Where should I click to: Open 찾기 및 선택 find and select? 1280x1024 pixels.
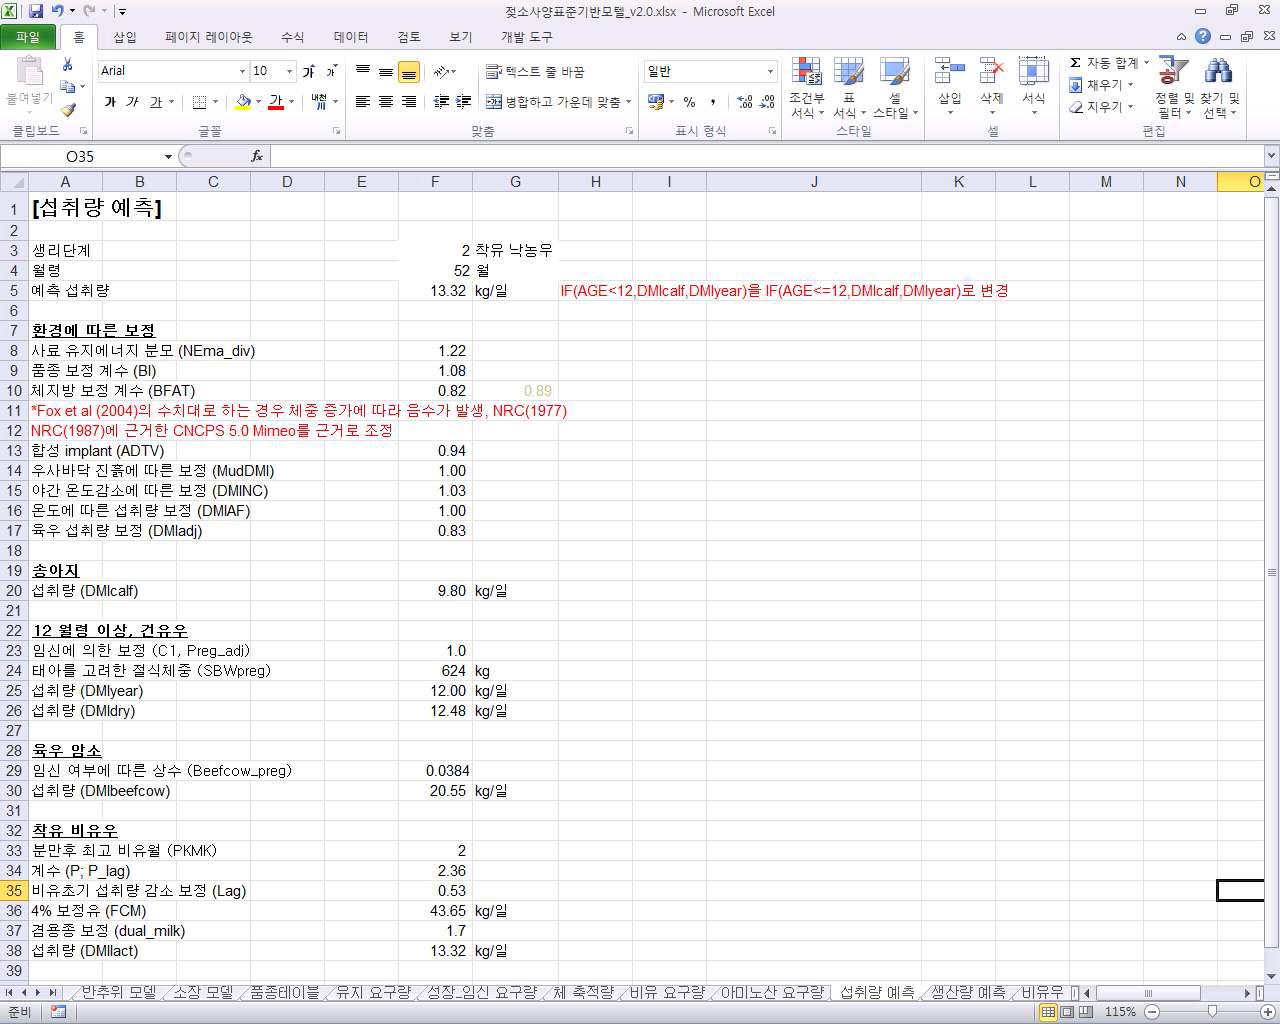1219,88
